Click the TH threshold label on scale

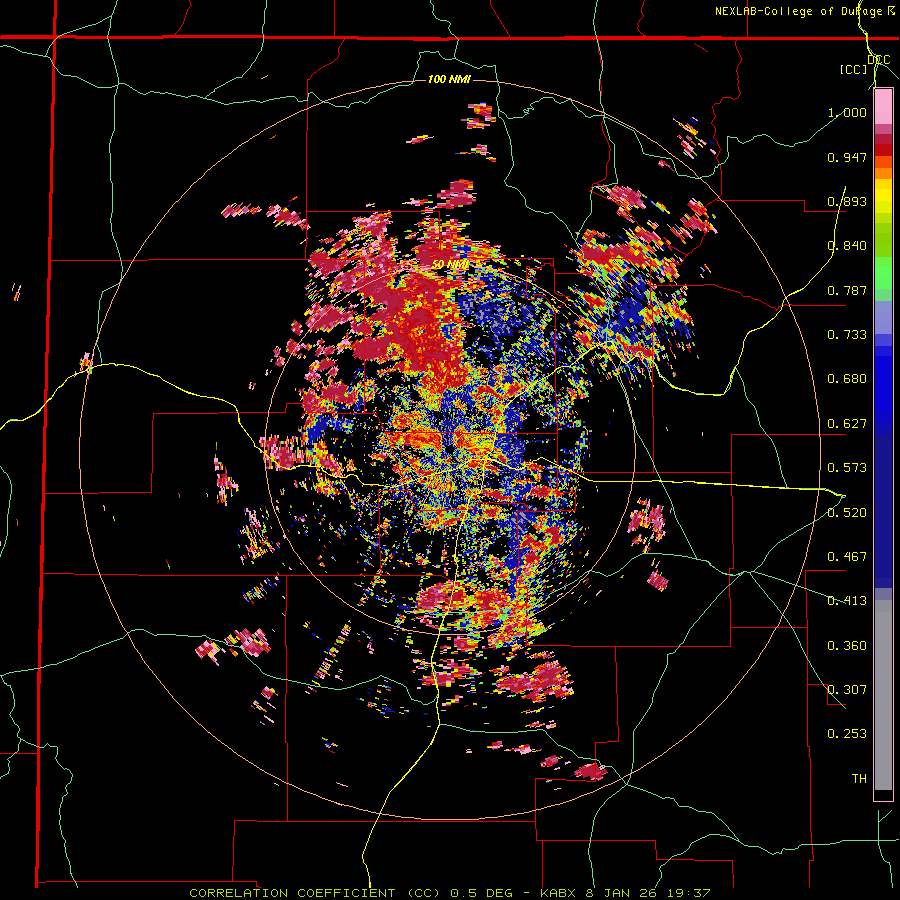coord(859,779)
